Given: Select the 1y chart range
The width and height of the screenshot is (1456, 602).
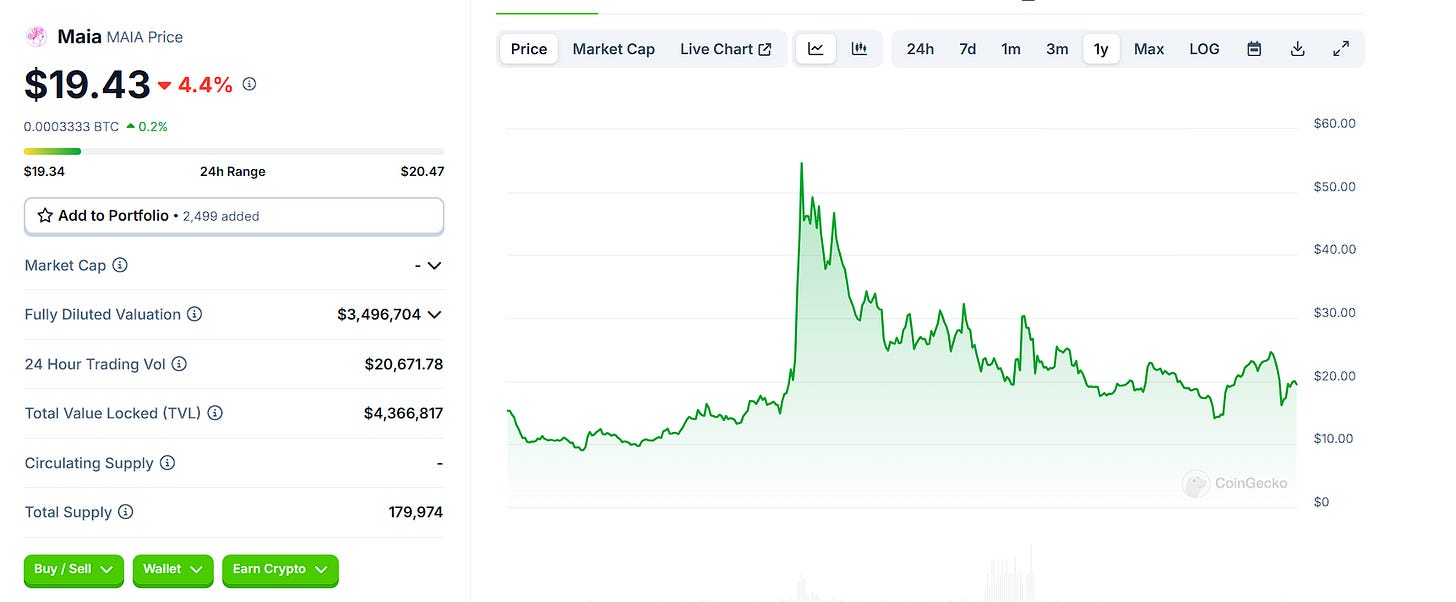Looking at the screenshot, I should coord(1101,48).
